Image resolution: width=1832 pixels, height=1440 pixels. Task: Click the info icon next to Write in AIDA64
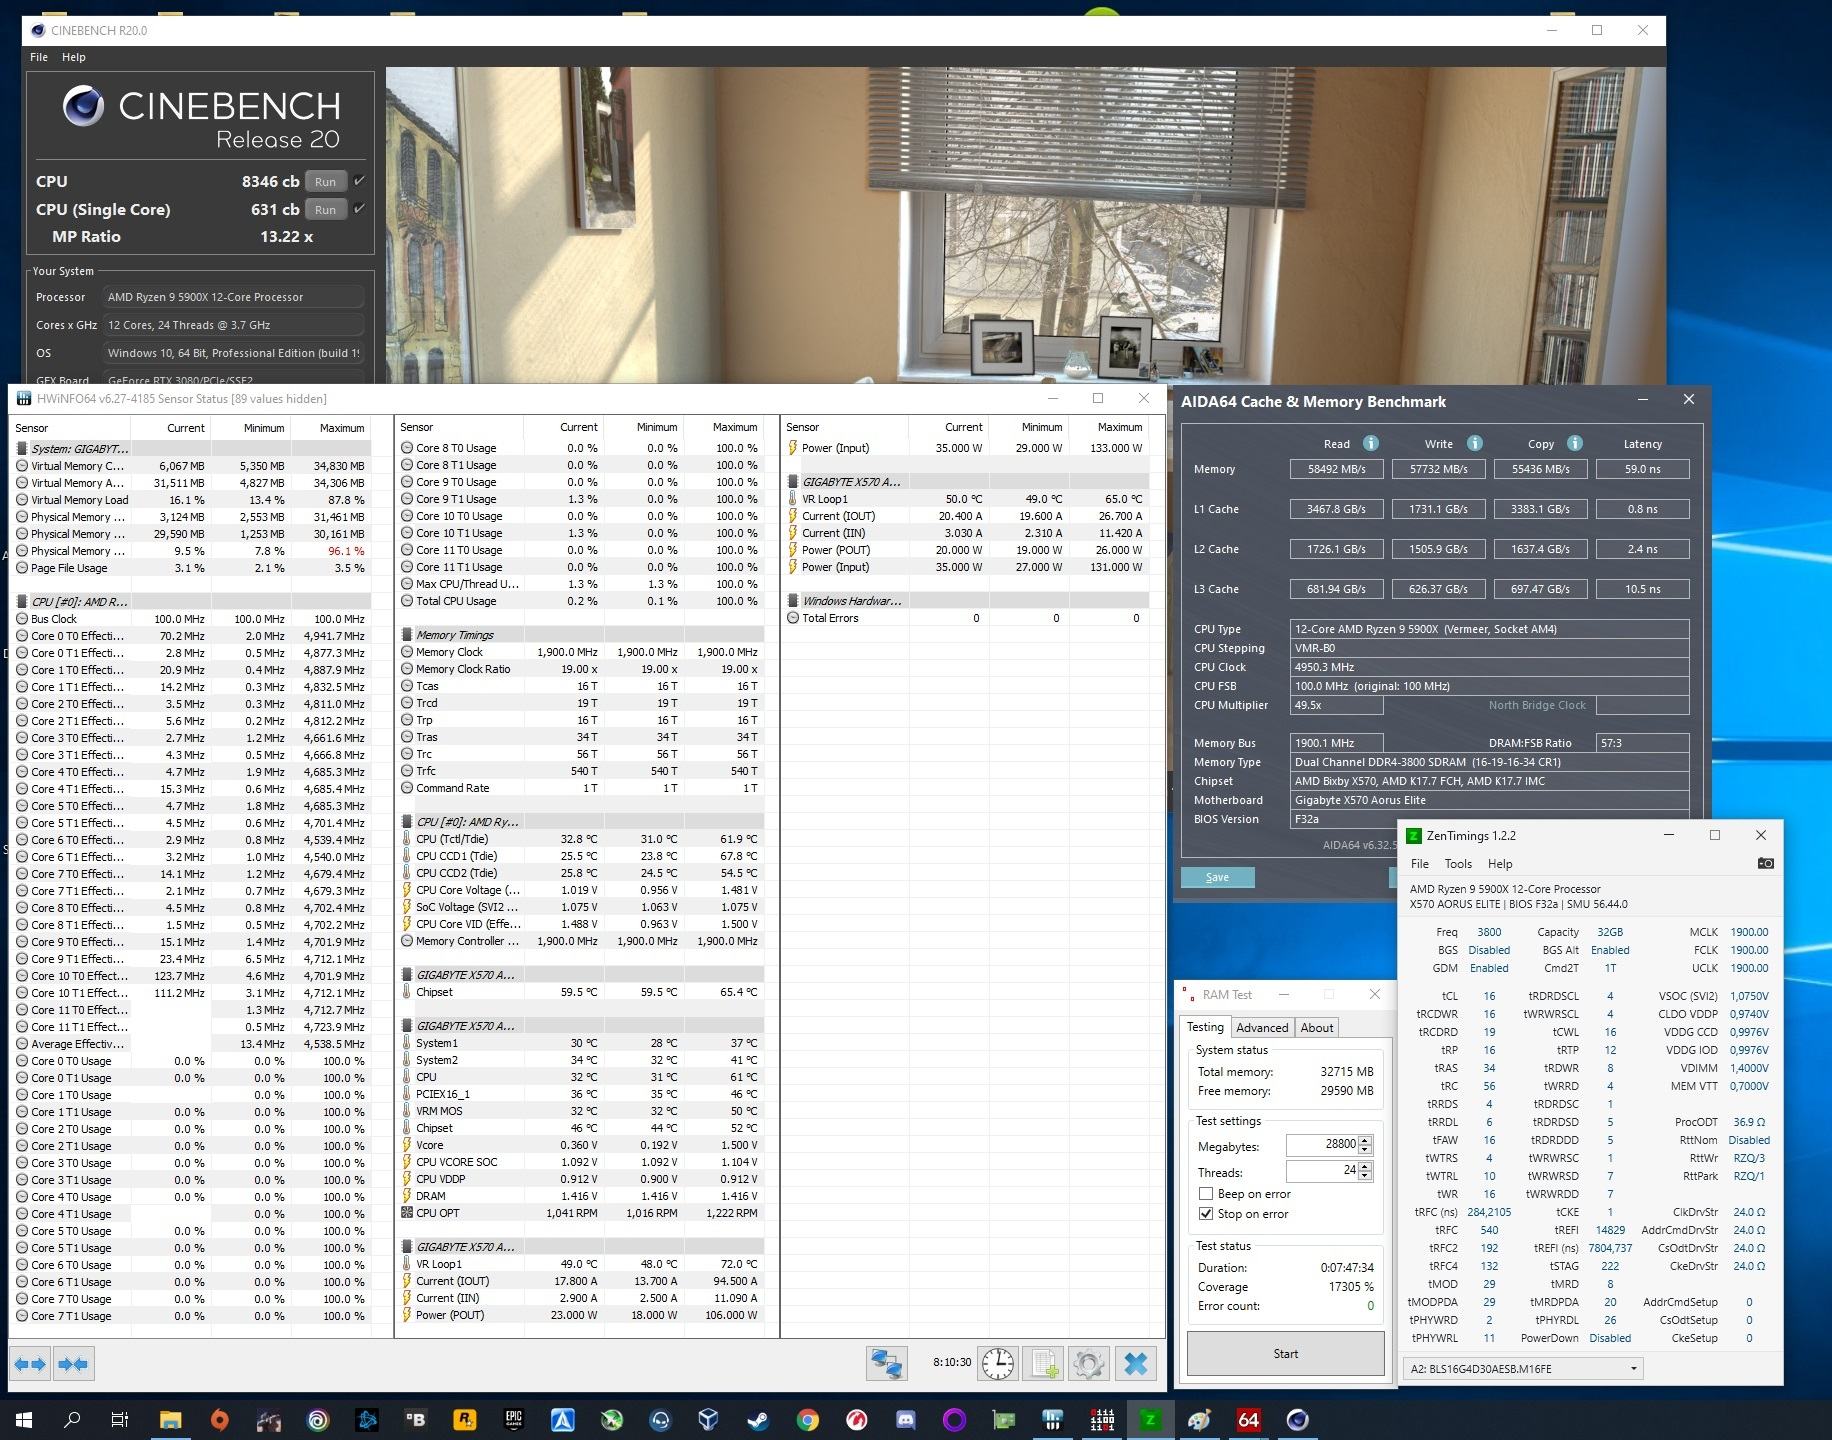[x=1475, y=443]
